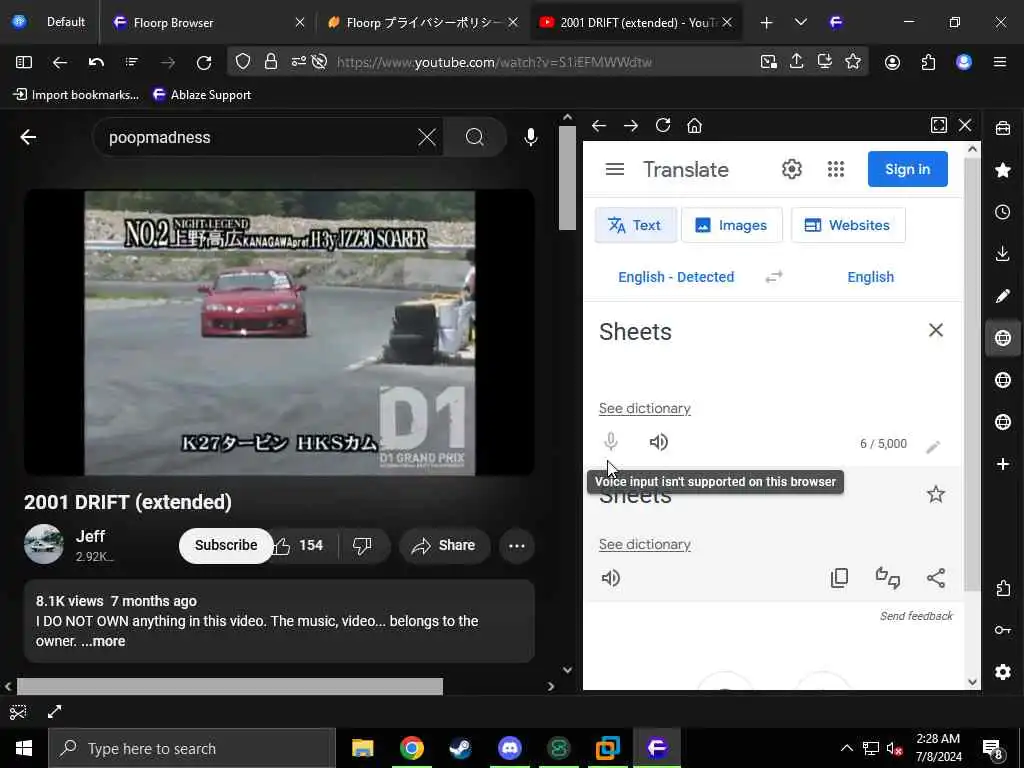The width and height of the screenshot is (1024, 768).
Task: Select the Websites translation tab
Action: tap(848, 225)
